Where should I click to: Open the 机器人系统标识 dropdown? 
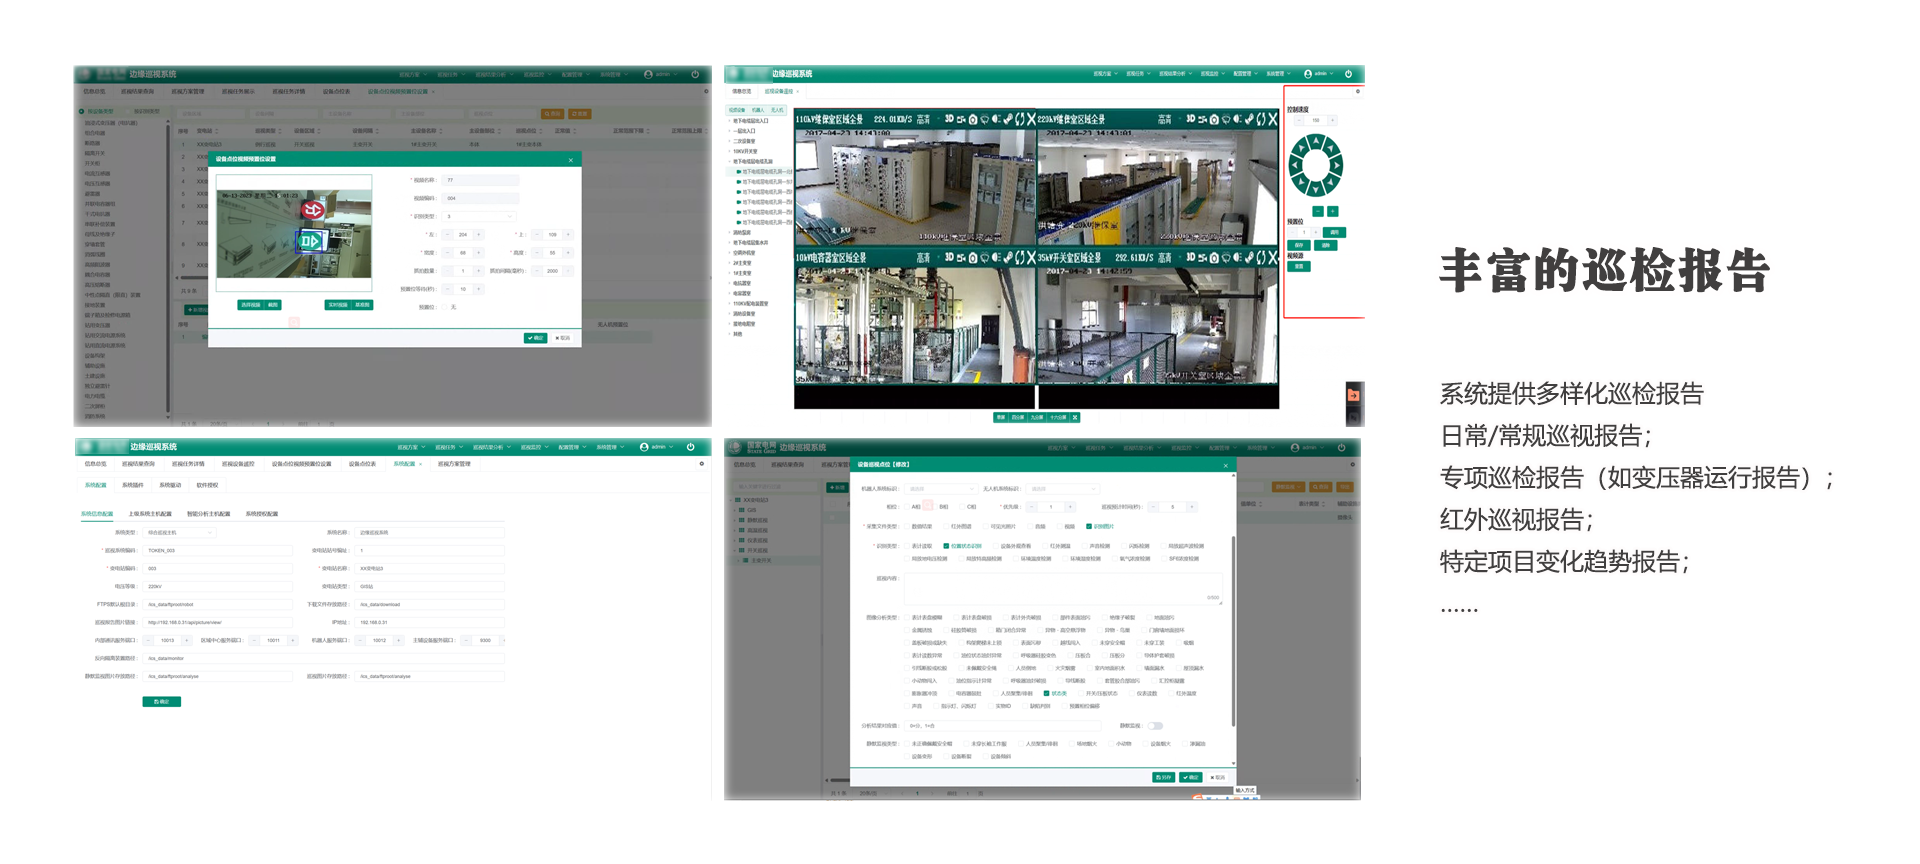(940, 489)
